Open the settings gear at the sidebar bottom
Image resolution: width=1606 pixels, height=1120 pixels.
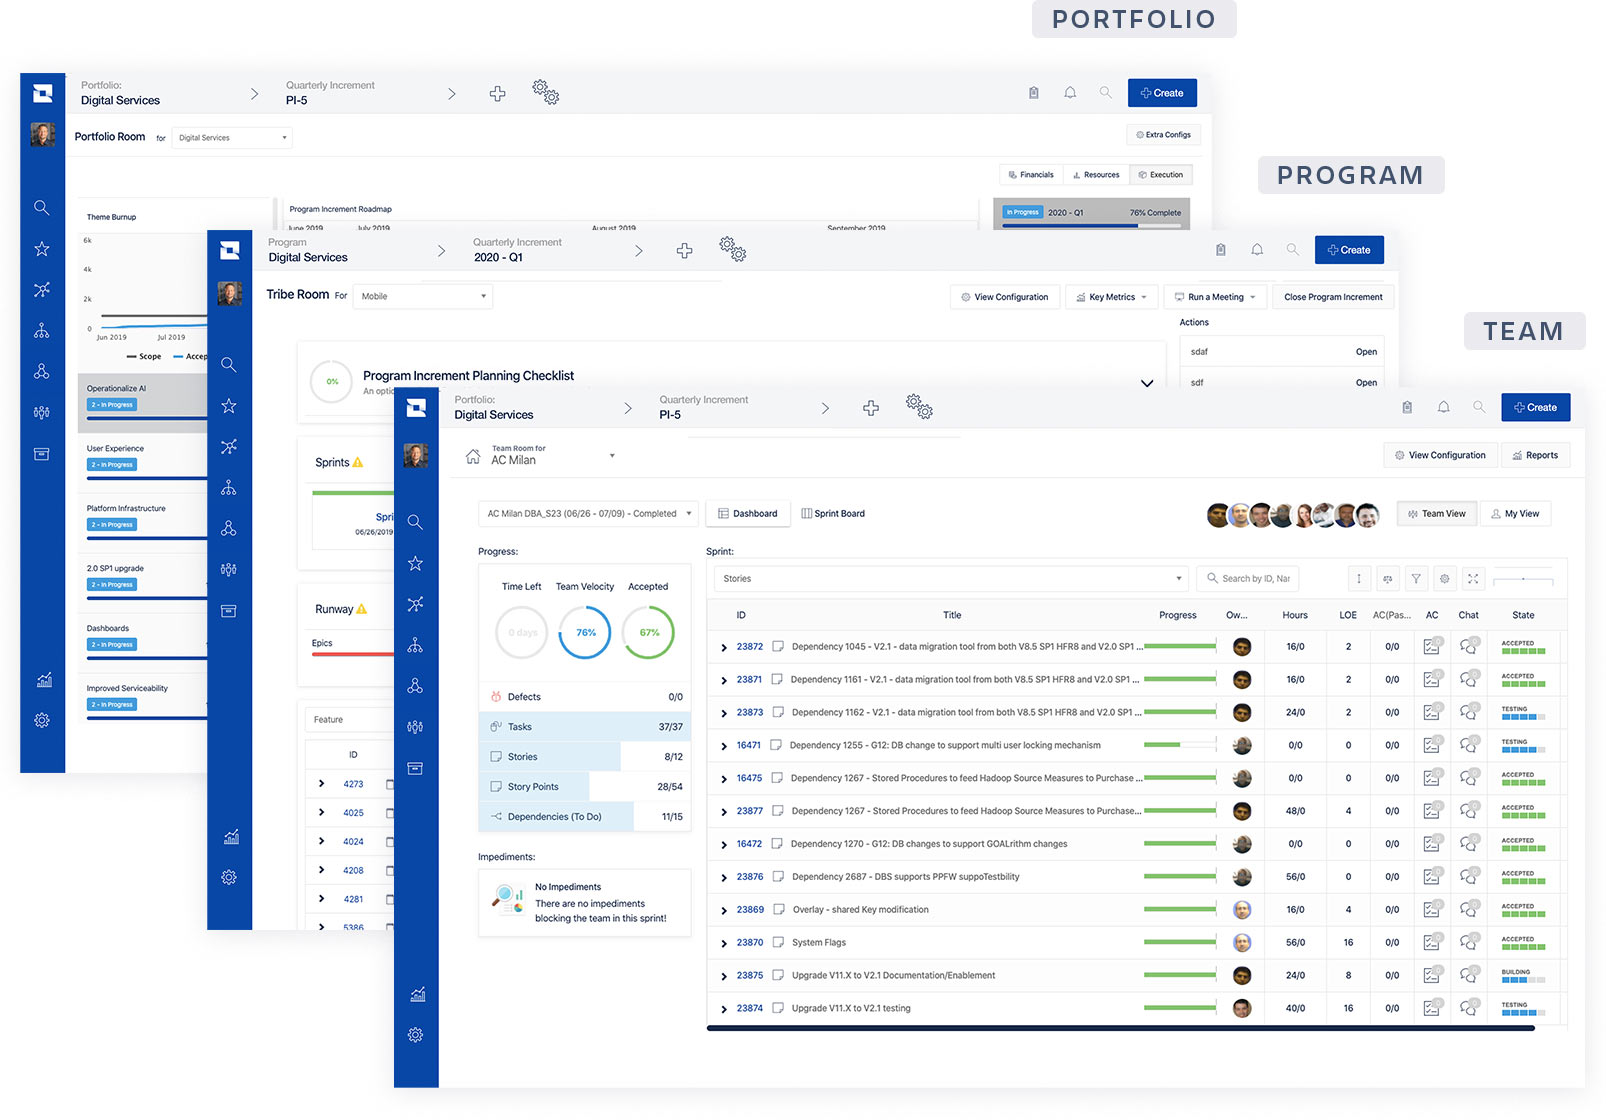pos(416,1035)
